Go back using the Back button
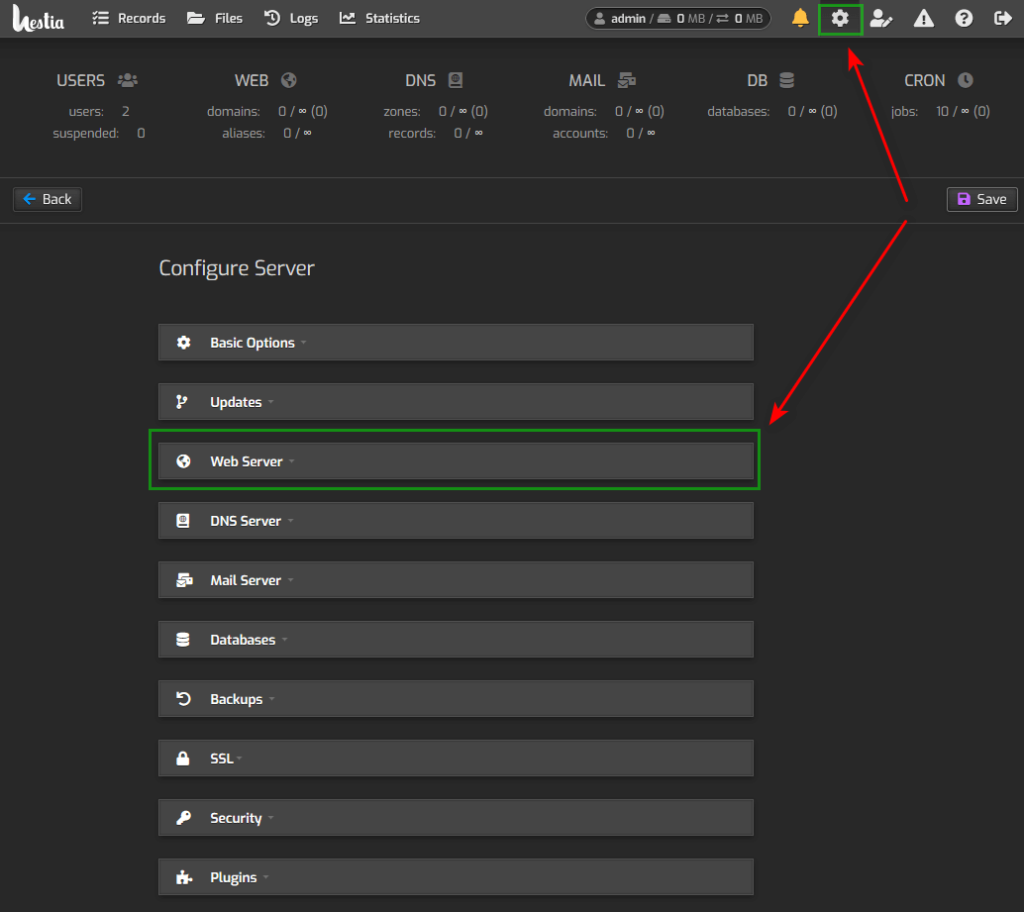1024x912 pixels. (47, 199)
